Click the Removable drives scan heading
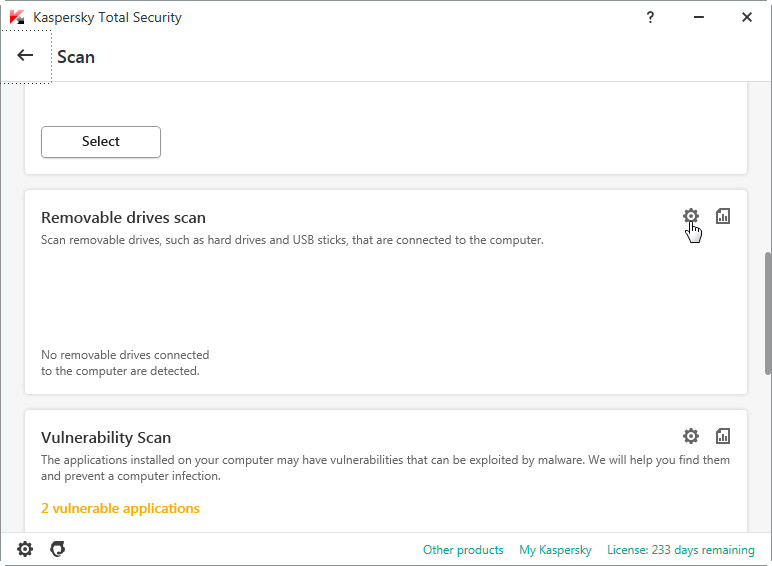772x566 pixels. pos(123,218)
